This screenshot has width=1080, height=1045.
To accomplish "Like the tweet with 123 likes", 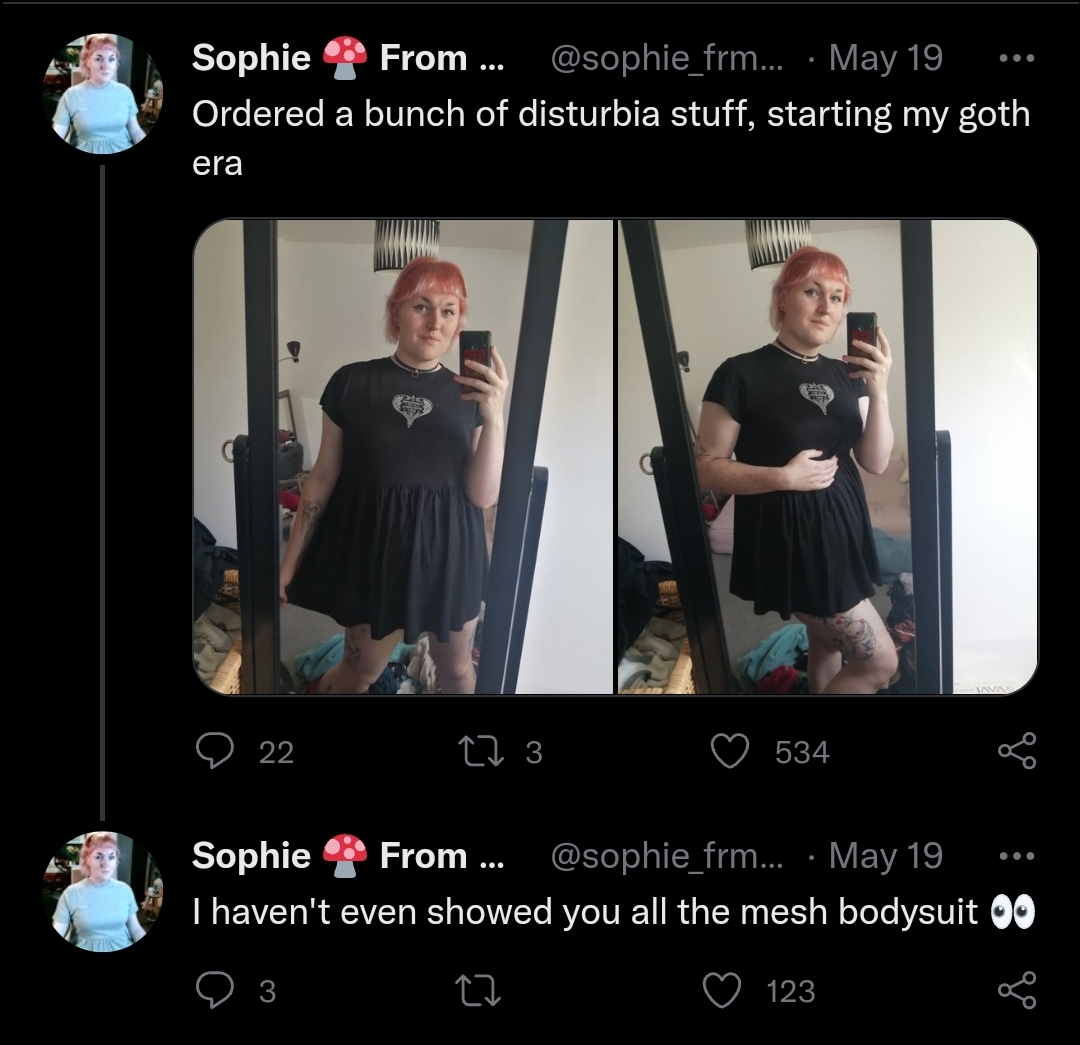I will tap(722, 991).
